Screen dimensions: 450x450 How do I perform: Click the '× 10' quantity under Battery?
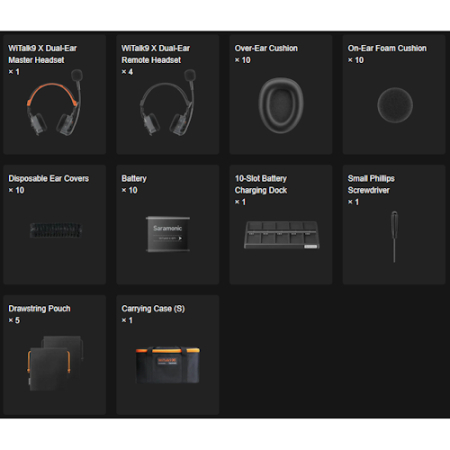(129, 190)
